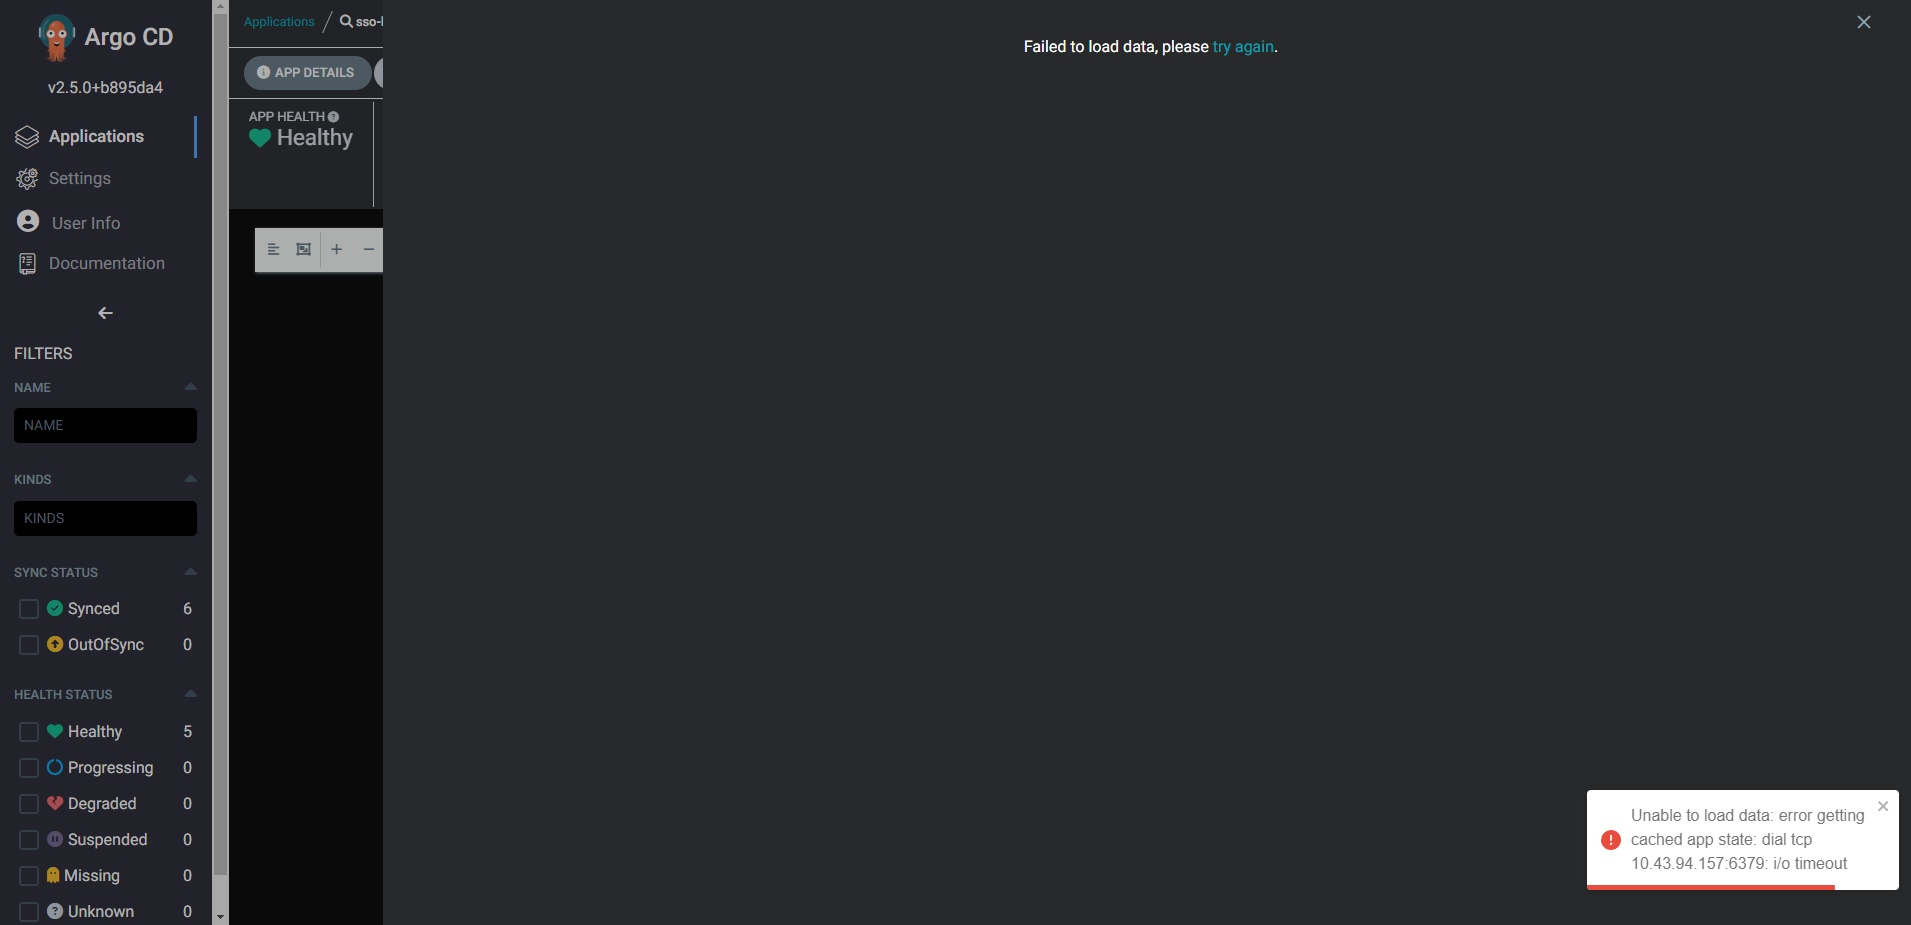Click the App Health help question mark icon
This screenshot has width=1911, height=925.
(x=333, y=115)
